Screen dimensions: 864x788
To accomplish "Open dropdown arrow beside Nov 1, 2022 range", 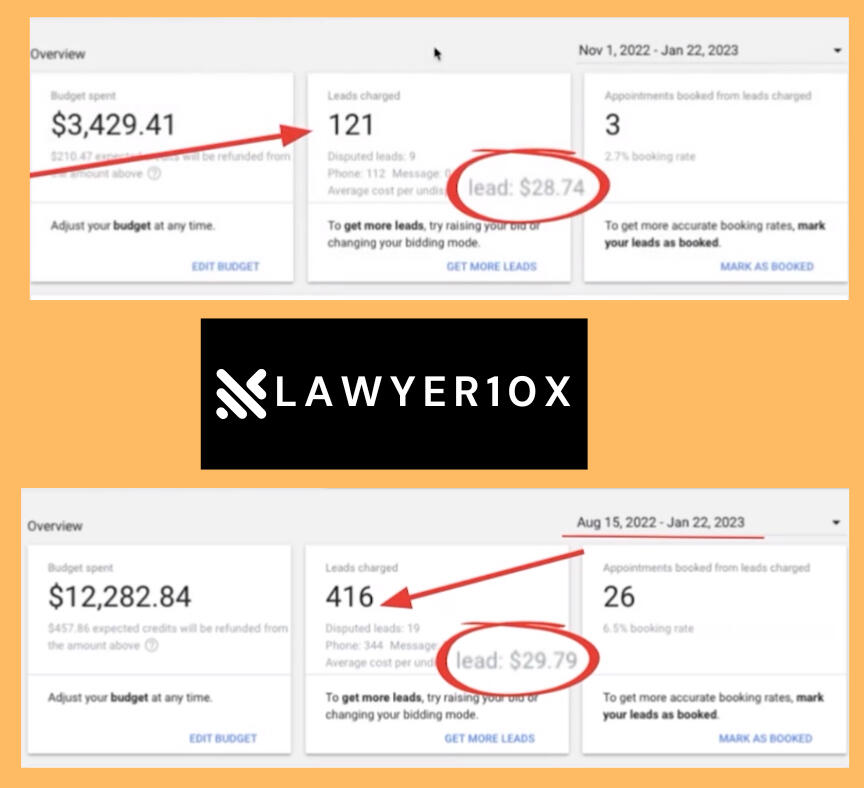I will point(836,50).
